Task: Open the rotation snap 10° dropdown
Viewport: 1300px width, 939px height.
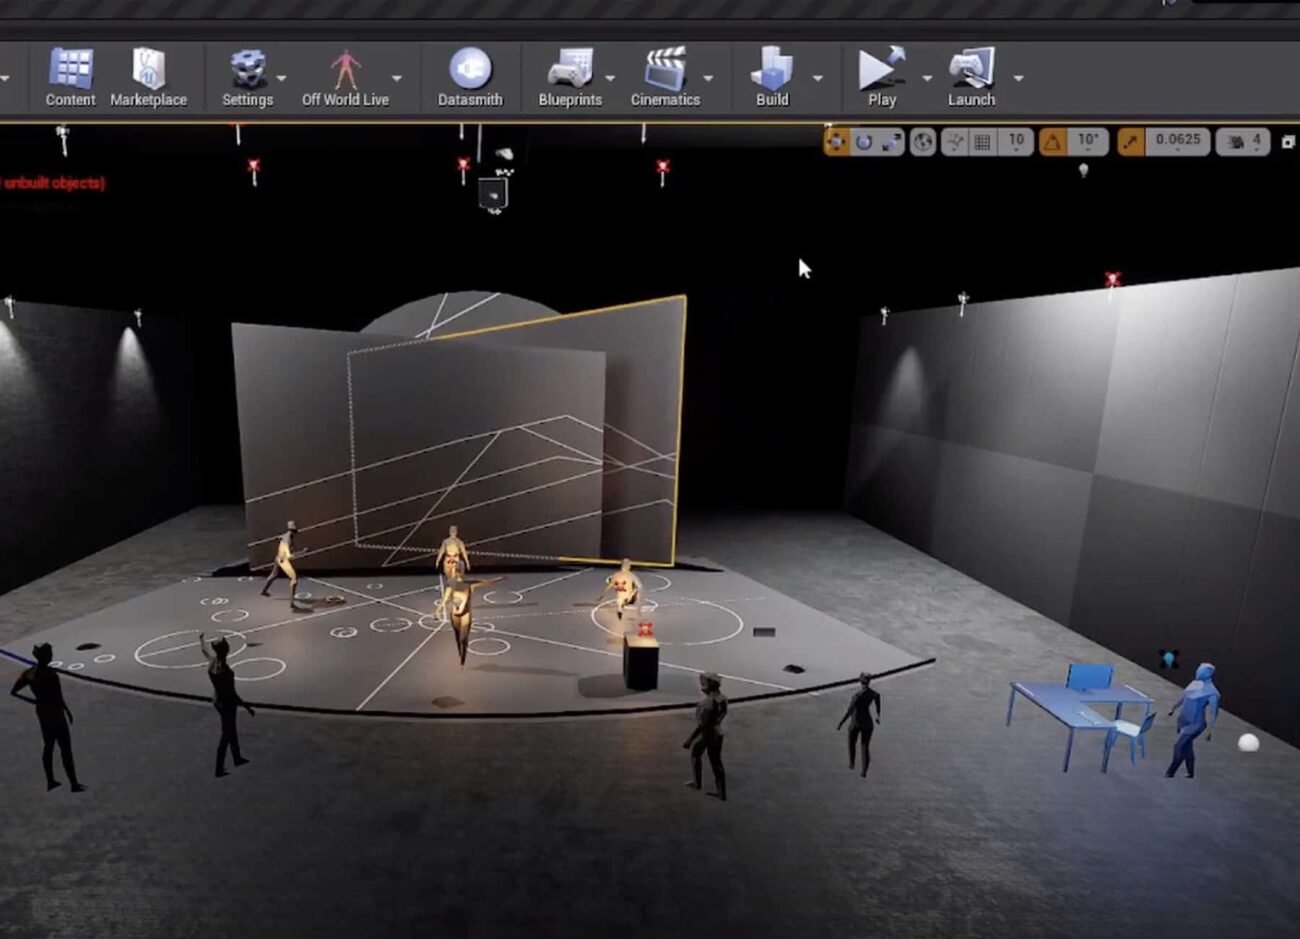Action: coord(1088,142)
